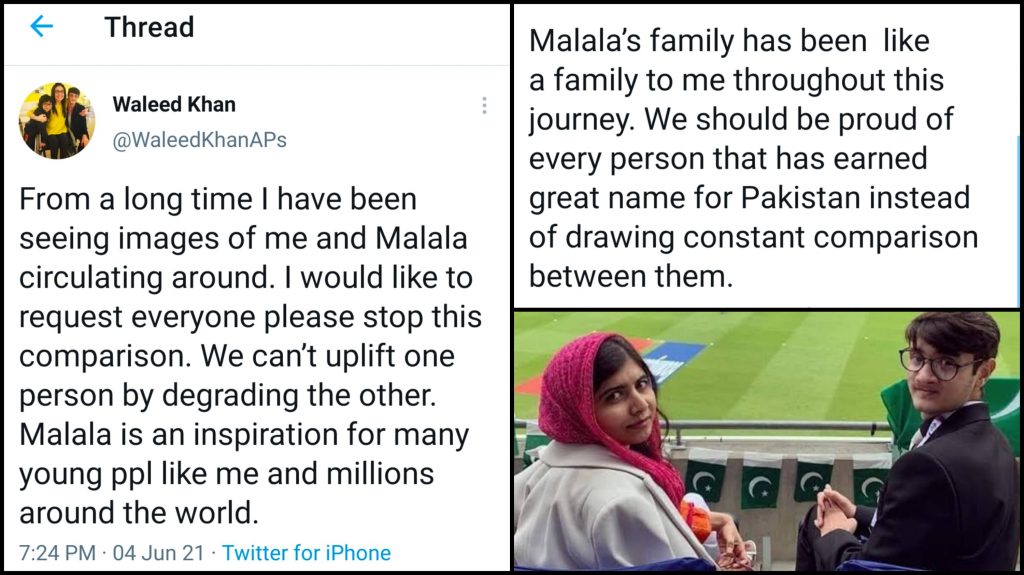Tap the blue back arrow
The width and height of the screenshot is (1024, 575).
[41, 27]
